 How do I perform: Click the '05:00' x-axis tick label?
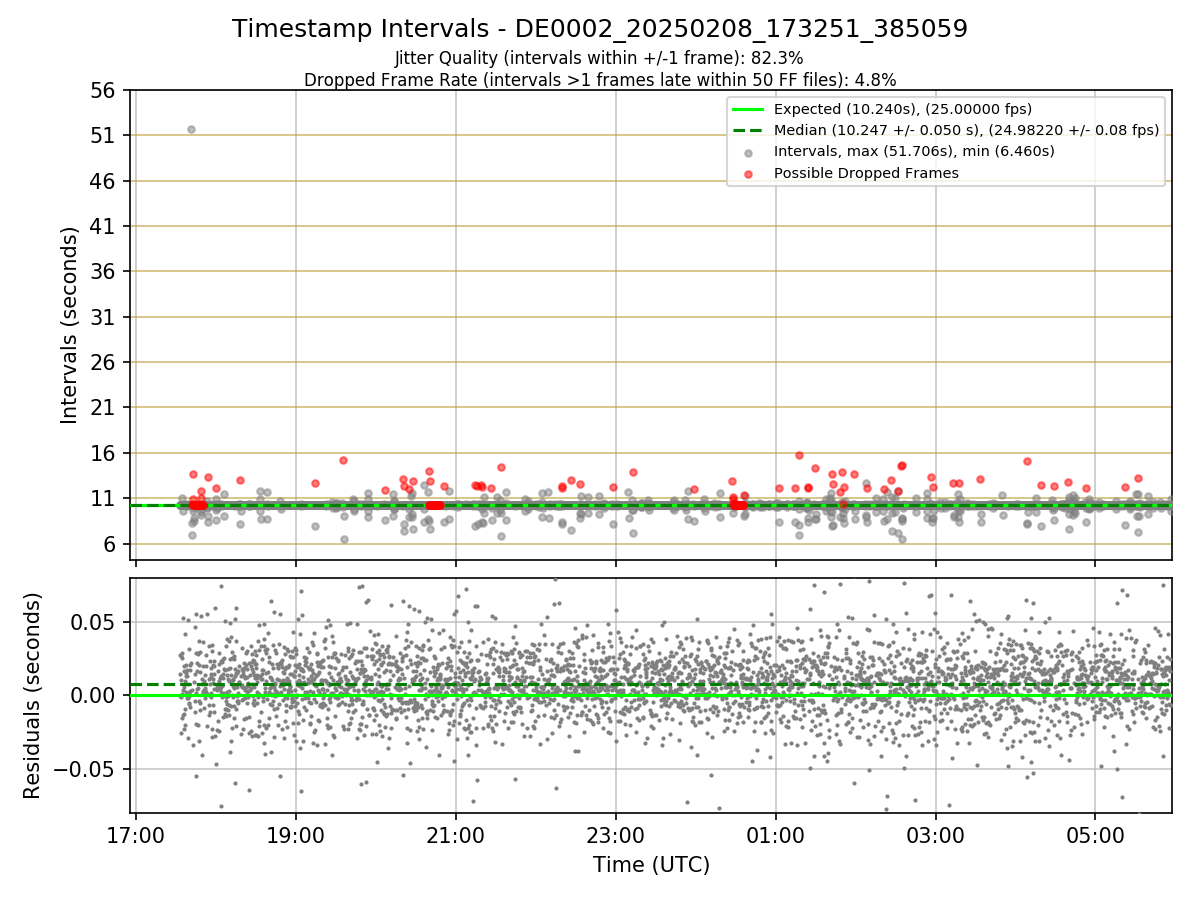1095,834
